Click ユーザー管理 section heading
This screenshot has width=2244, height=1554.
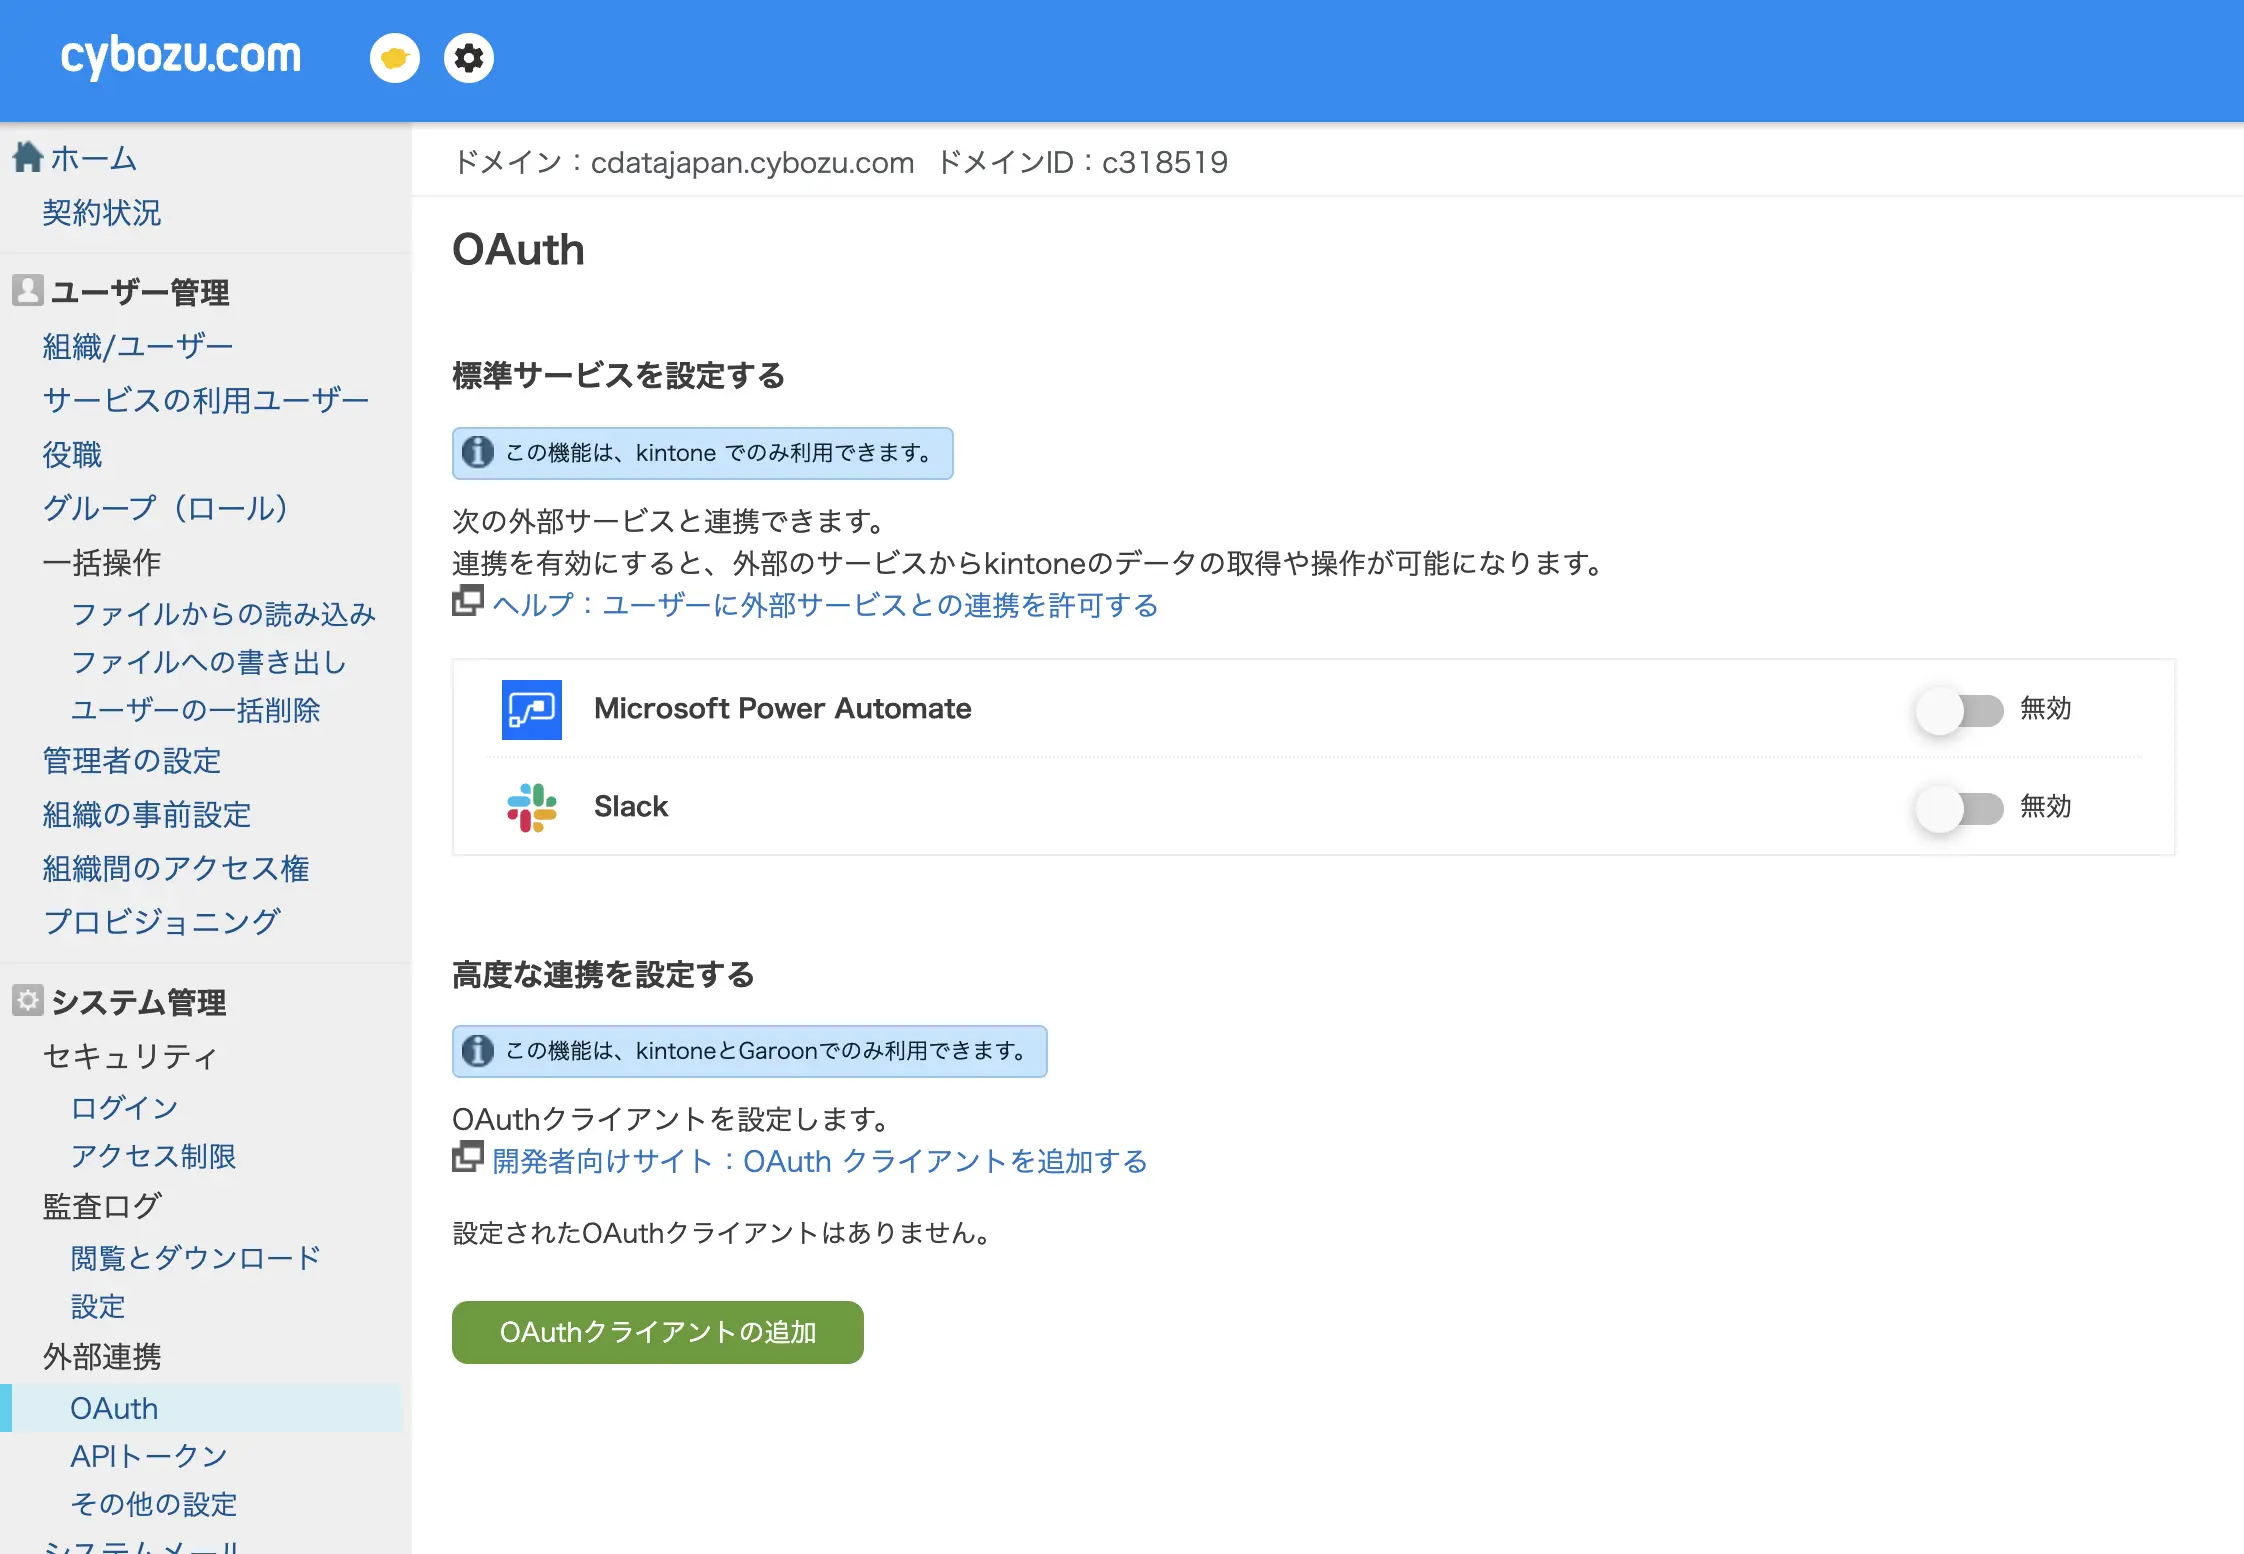point(140,292)
